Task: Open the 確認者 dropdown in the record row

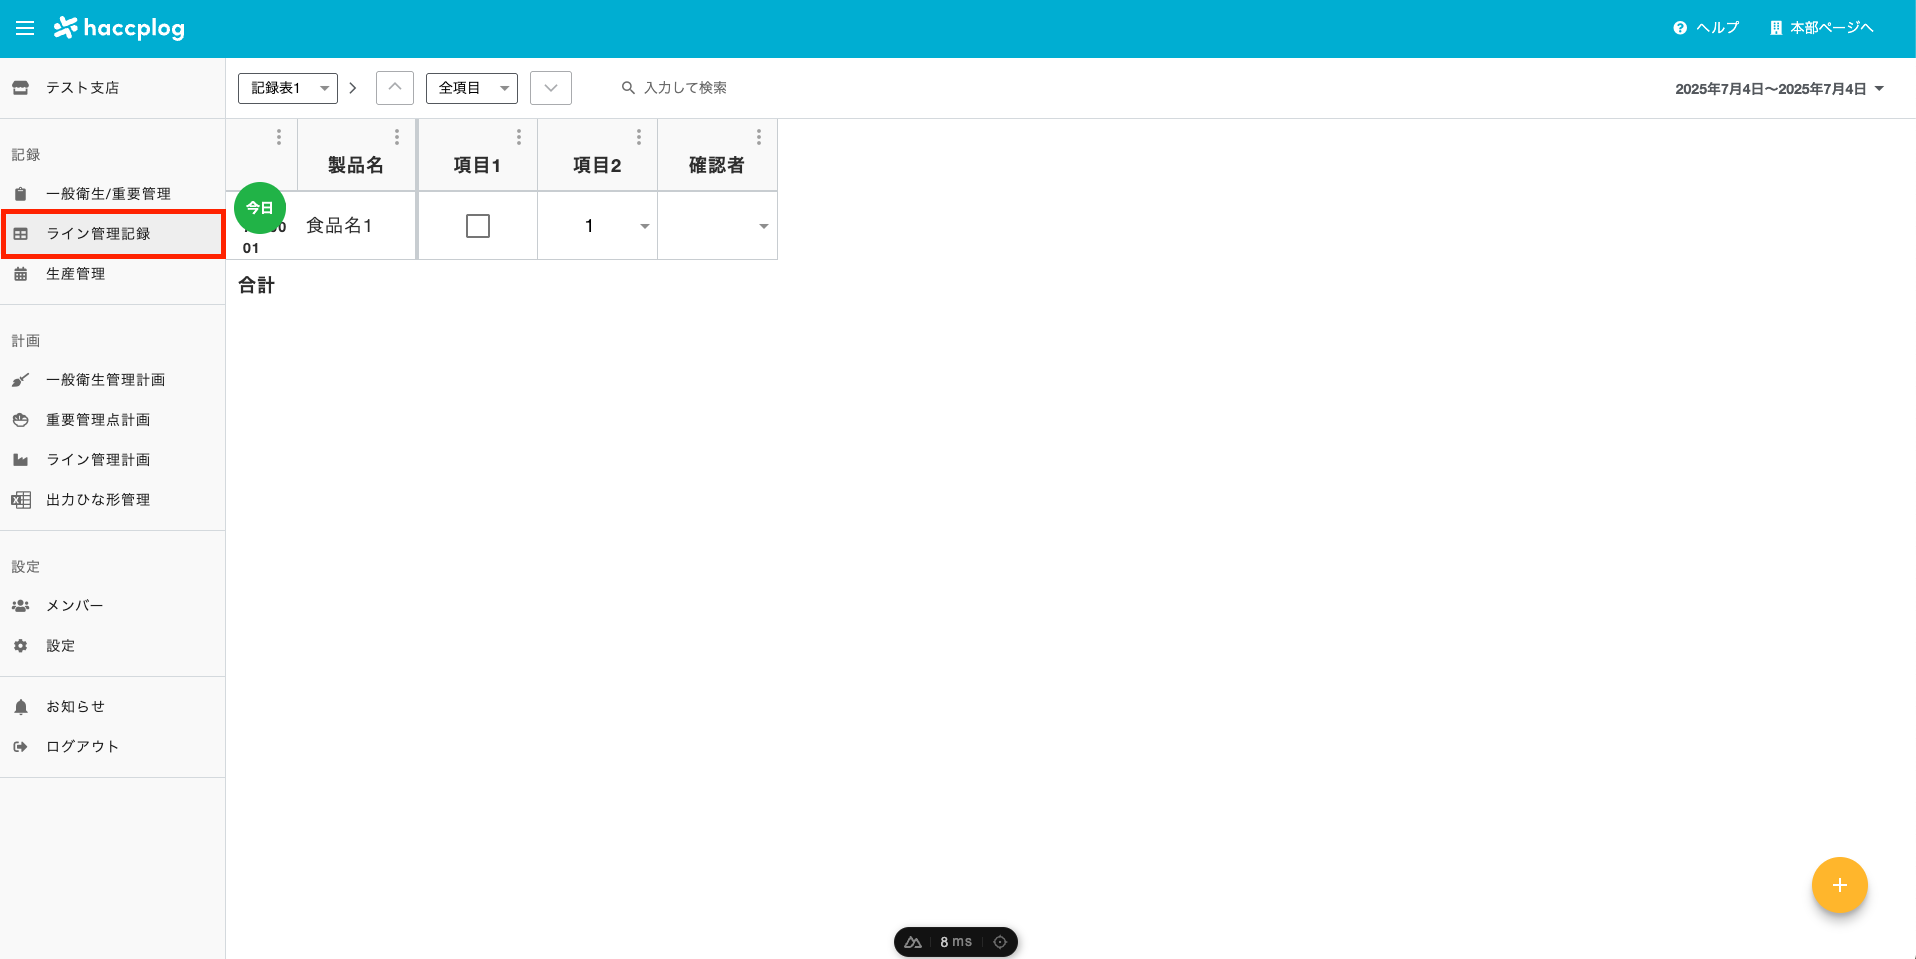Action: point(763,225)
